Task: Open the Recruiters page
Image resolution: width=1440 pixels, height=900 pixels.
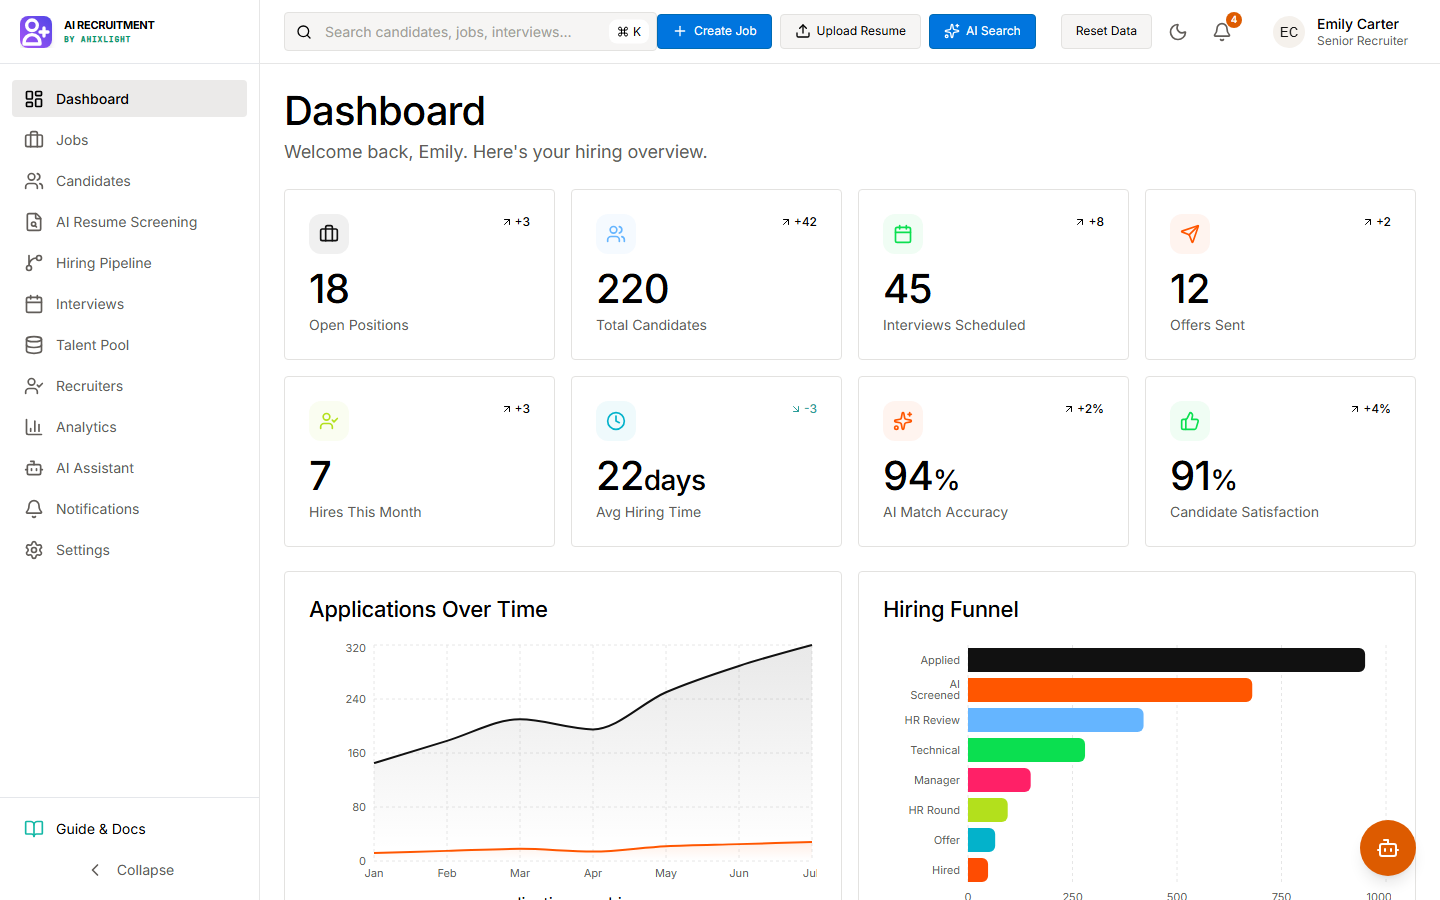Action: pos(129,386)
